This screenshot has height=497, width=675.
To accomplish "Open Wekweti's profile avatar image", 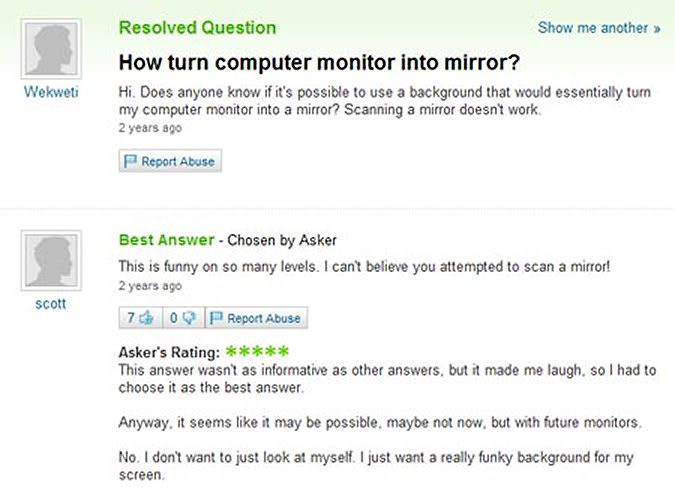I will (51, 49).
